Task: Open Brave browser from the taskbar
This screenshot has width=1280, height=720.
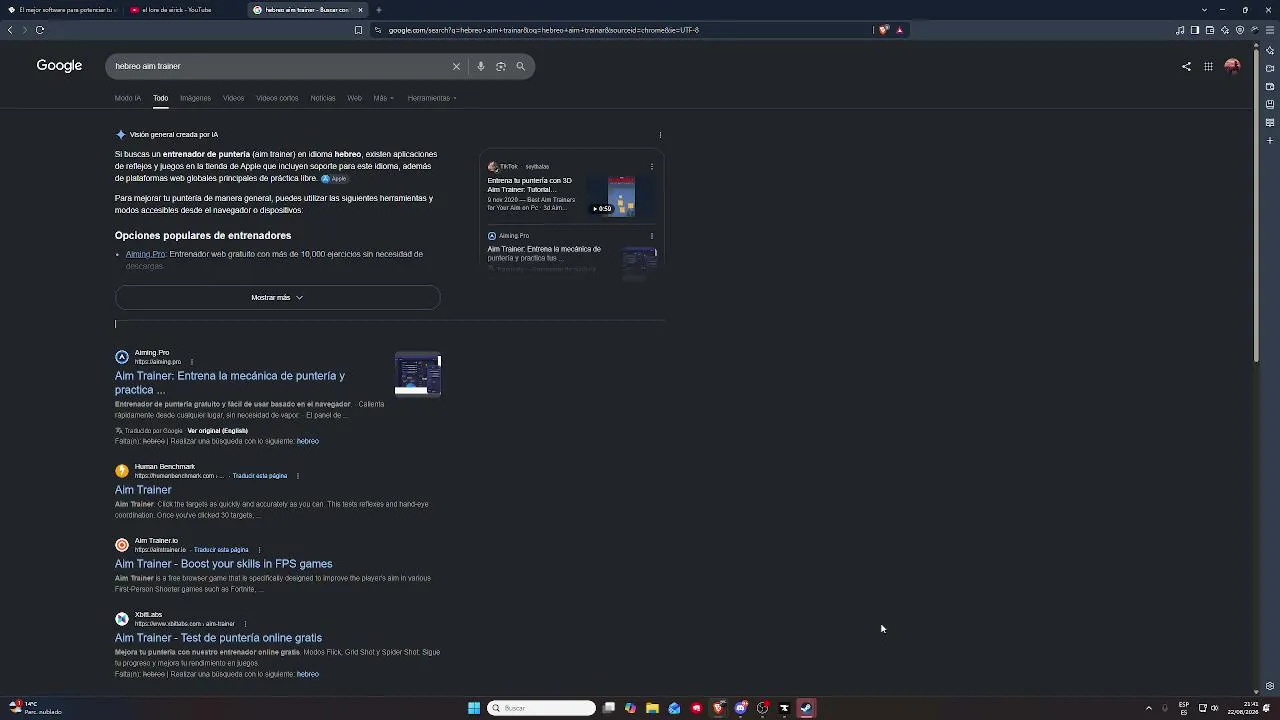Action: pos(718,708)
